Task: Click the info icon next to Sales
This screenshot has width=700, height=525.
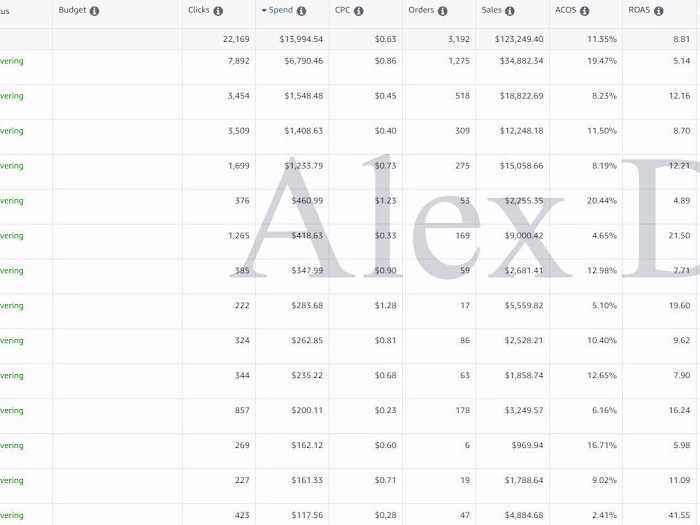Action: 510,11
